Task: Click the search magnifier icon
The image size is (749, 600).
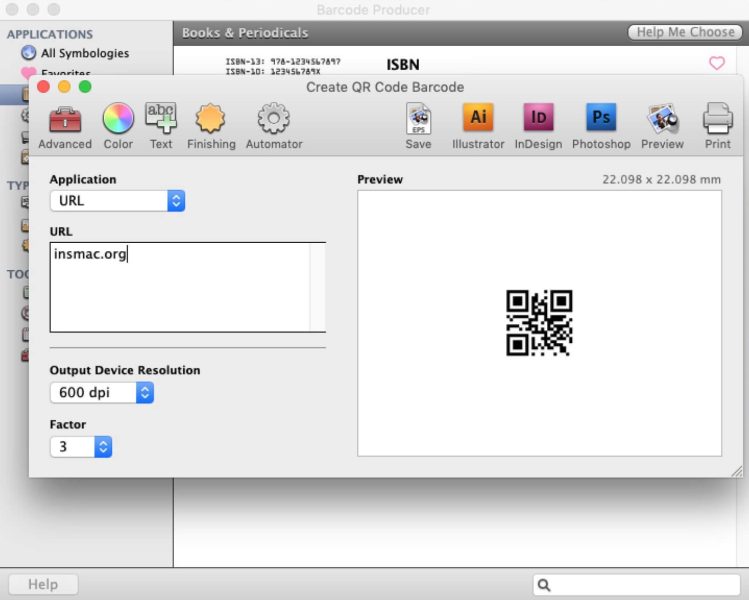Action: click(544, 584)
